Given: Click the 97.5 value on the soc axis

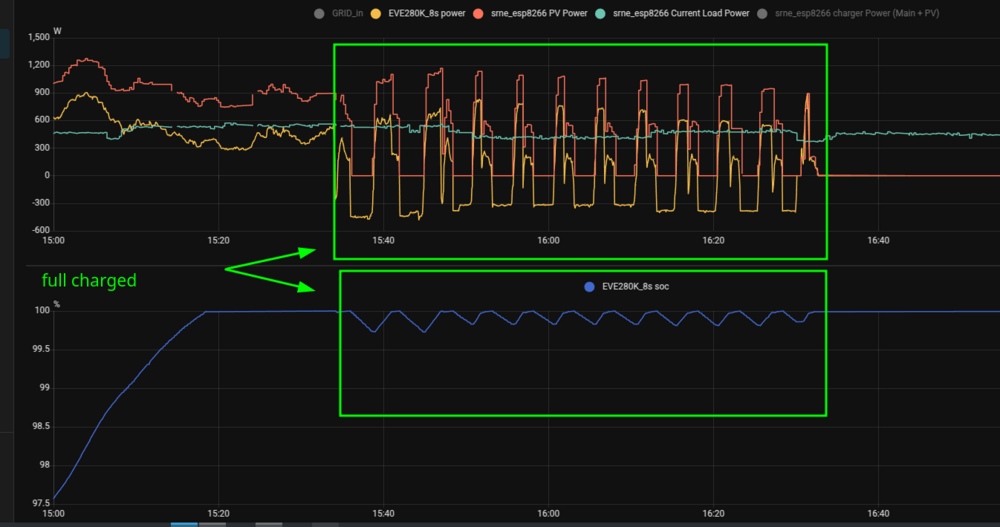Looking at the screenshot, I should pos(41,503).
